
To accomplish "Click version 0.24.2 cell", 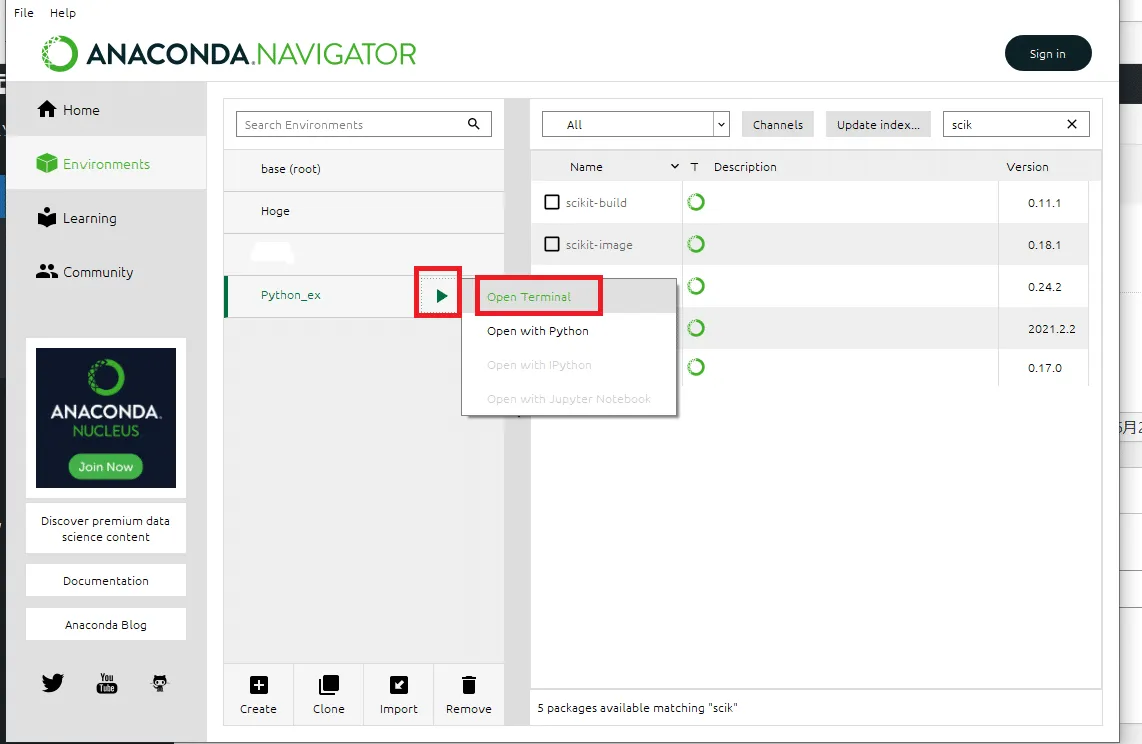I will pyautogui.click(x=1044, y=287).
